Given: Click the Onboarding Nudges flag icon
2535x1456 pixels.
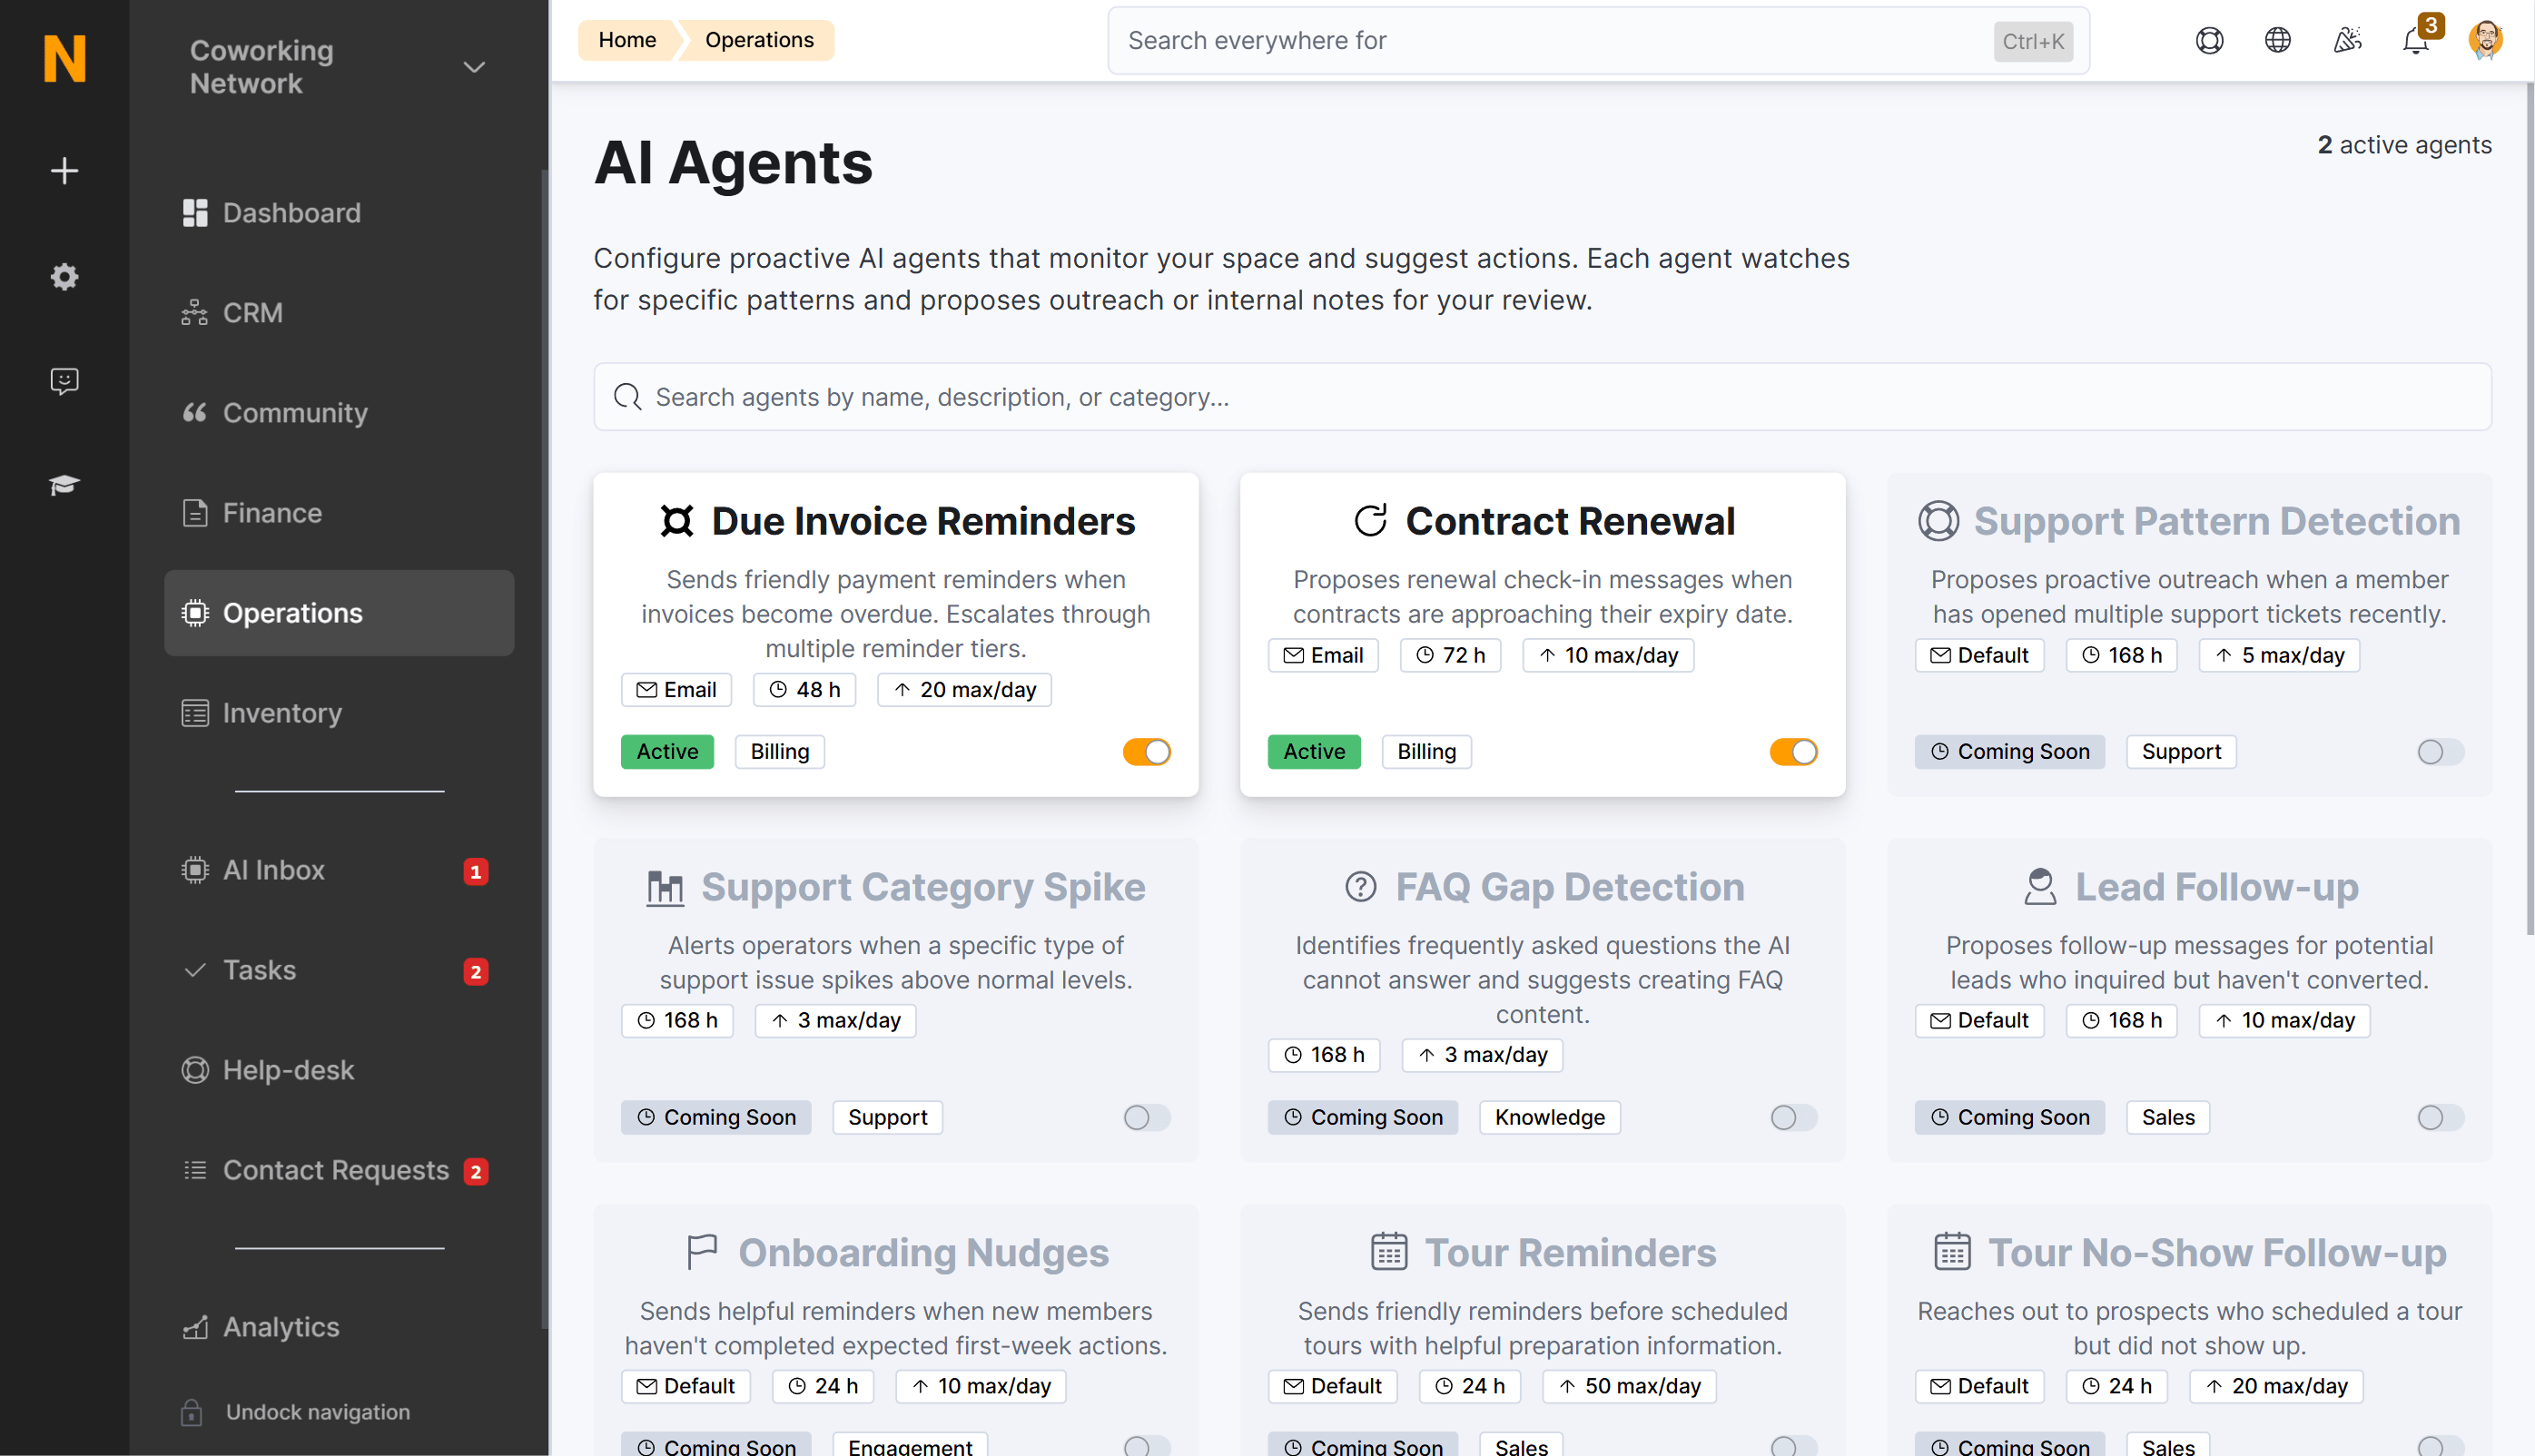Looking at the screenshot, I should tap(702, 1253).
